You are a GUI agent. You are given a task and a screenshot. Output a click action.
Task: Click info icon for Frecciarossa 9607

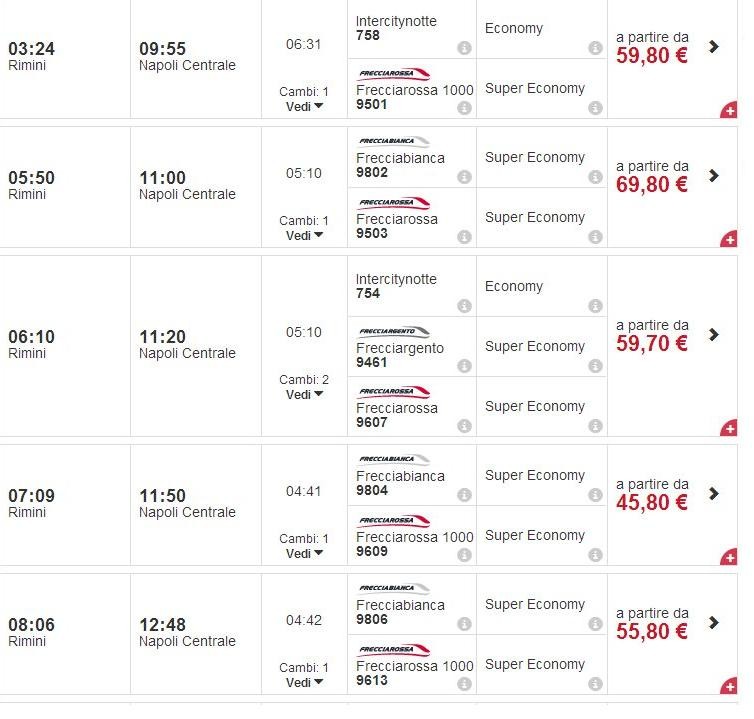point(464,426)
